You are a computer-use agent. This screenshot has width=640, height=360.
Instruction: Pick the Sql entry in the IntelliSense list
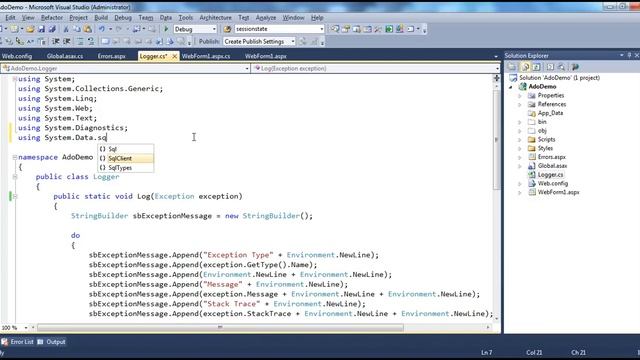(x=126, y=149)
